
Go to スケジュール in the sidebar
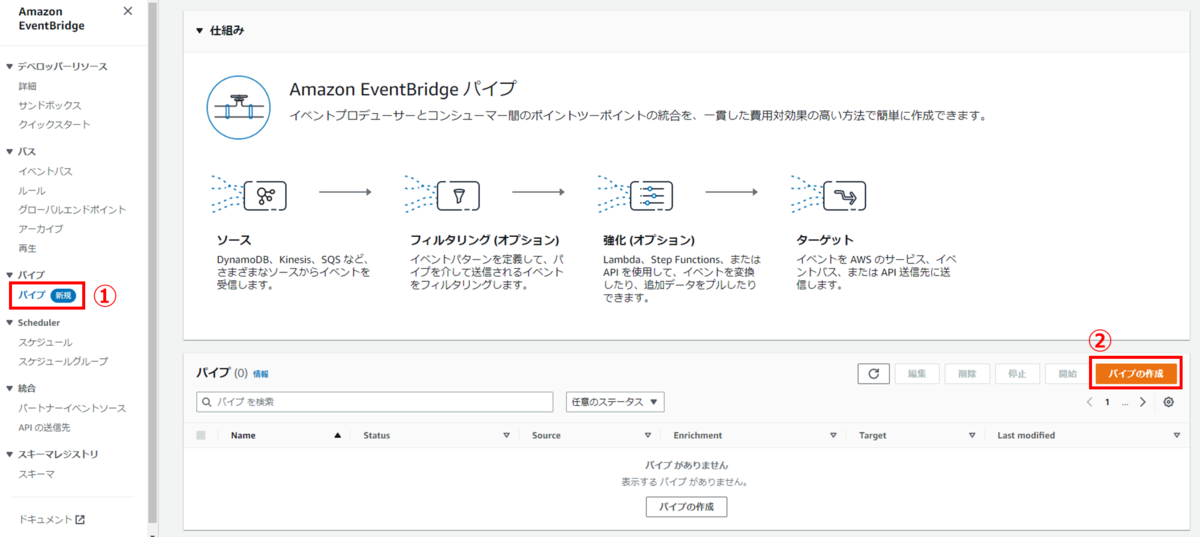pyautogui.click(x=45, y=342)
